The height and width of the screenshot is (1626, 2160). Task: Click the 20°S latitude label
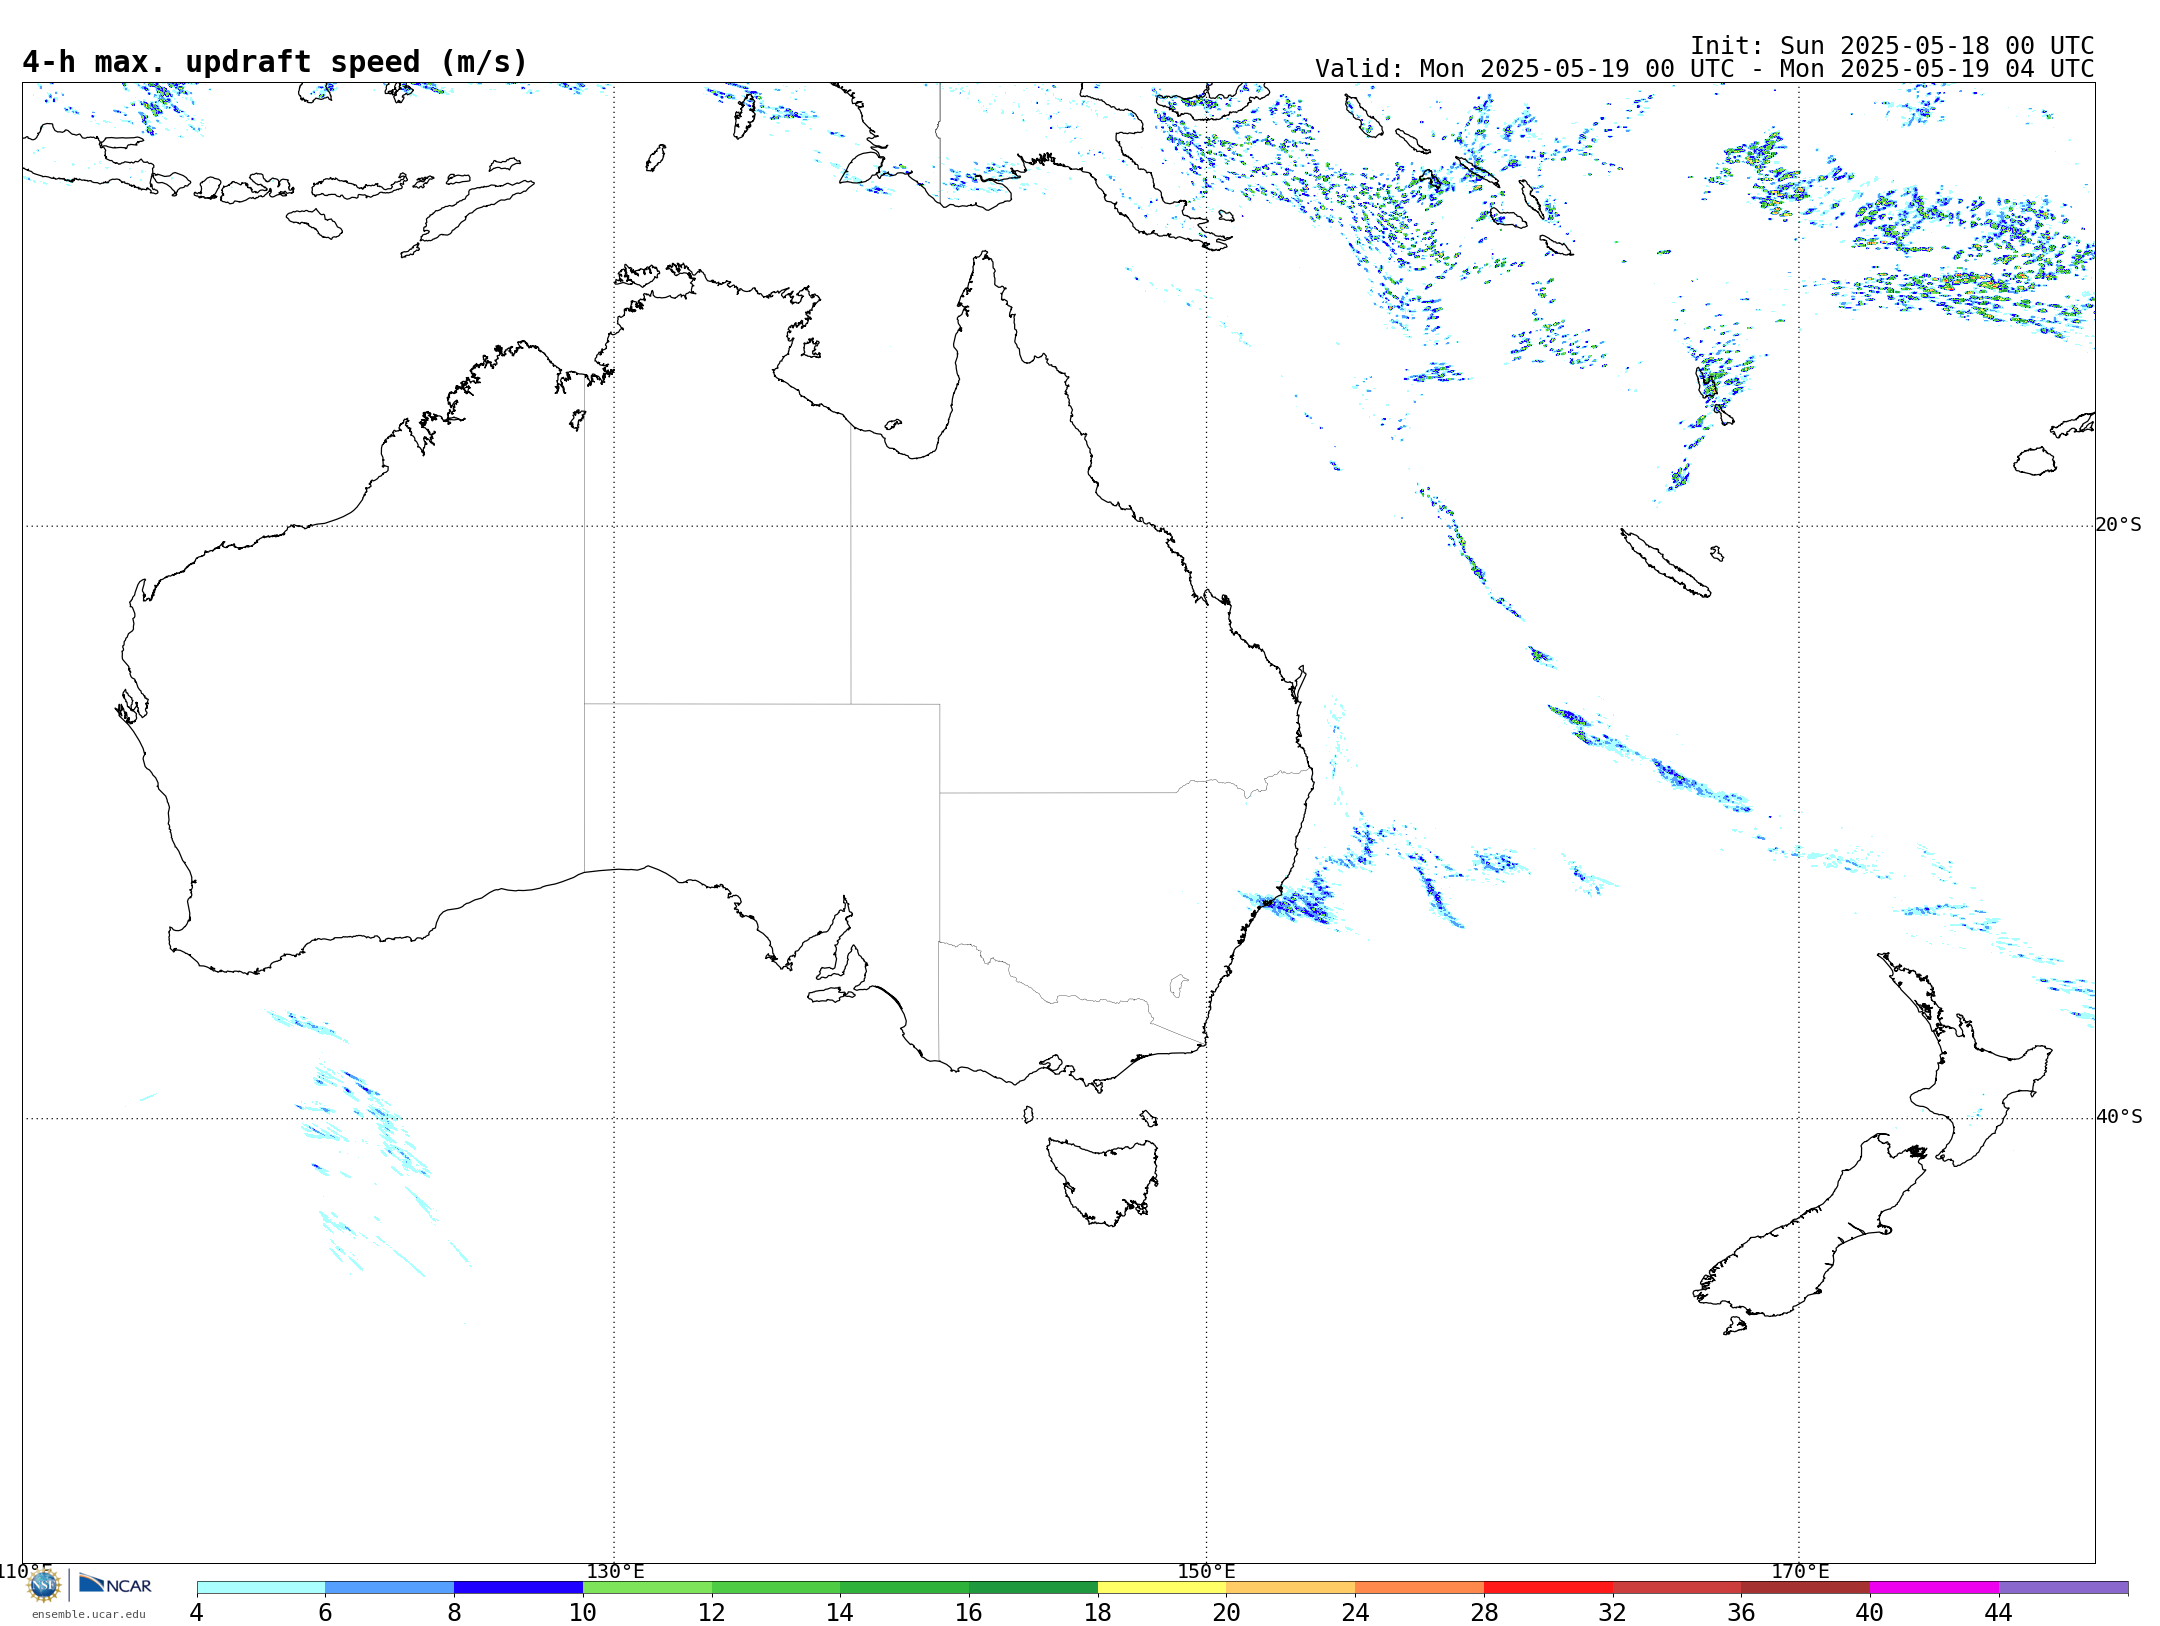(x=2119, y=525)
